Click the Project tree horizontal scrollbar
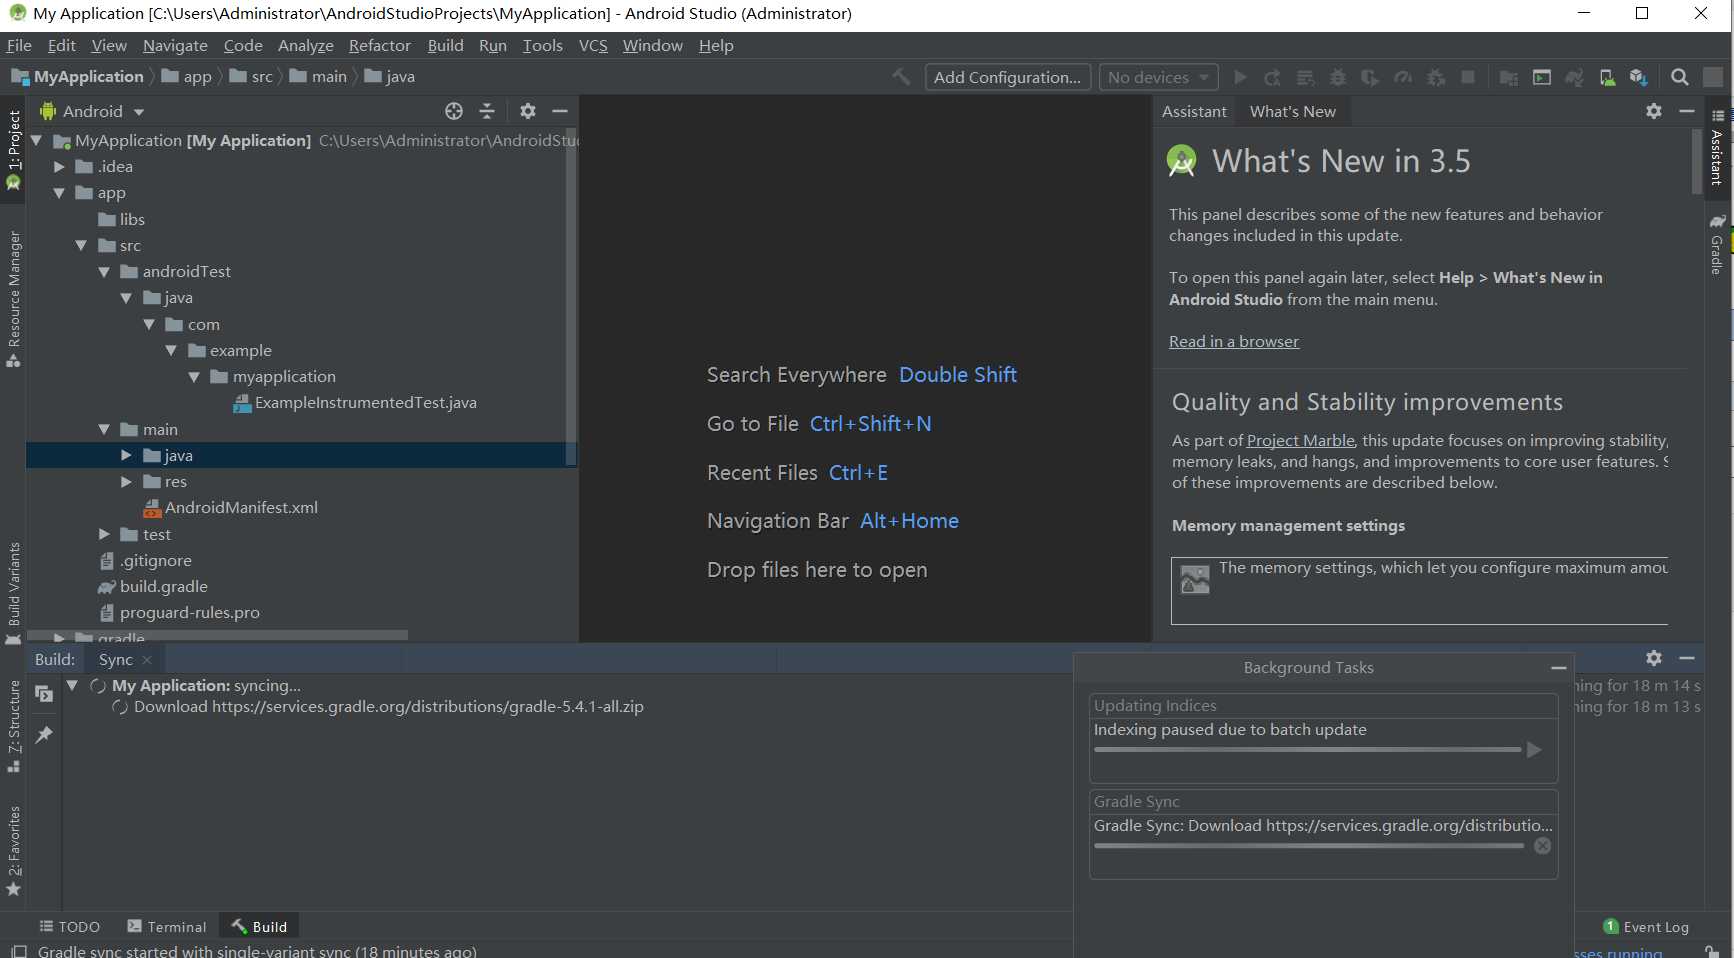The height and width of the screenshot is (958, 1734). [x=217, y=635]
